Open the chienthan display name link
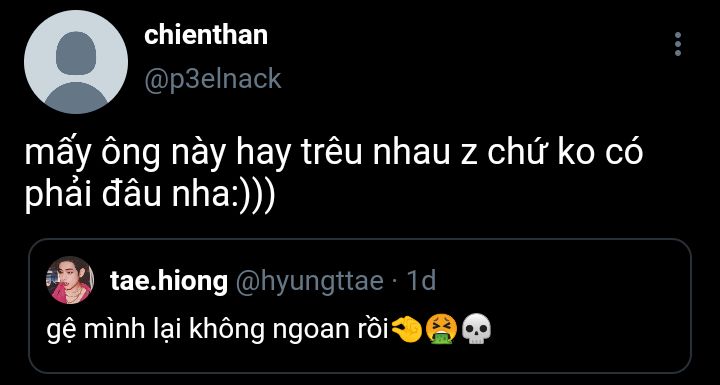The width and height of the screenshot is (720, 385). (x=206, y=35)
